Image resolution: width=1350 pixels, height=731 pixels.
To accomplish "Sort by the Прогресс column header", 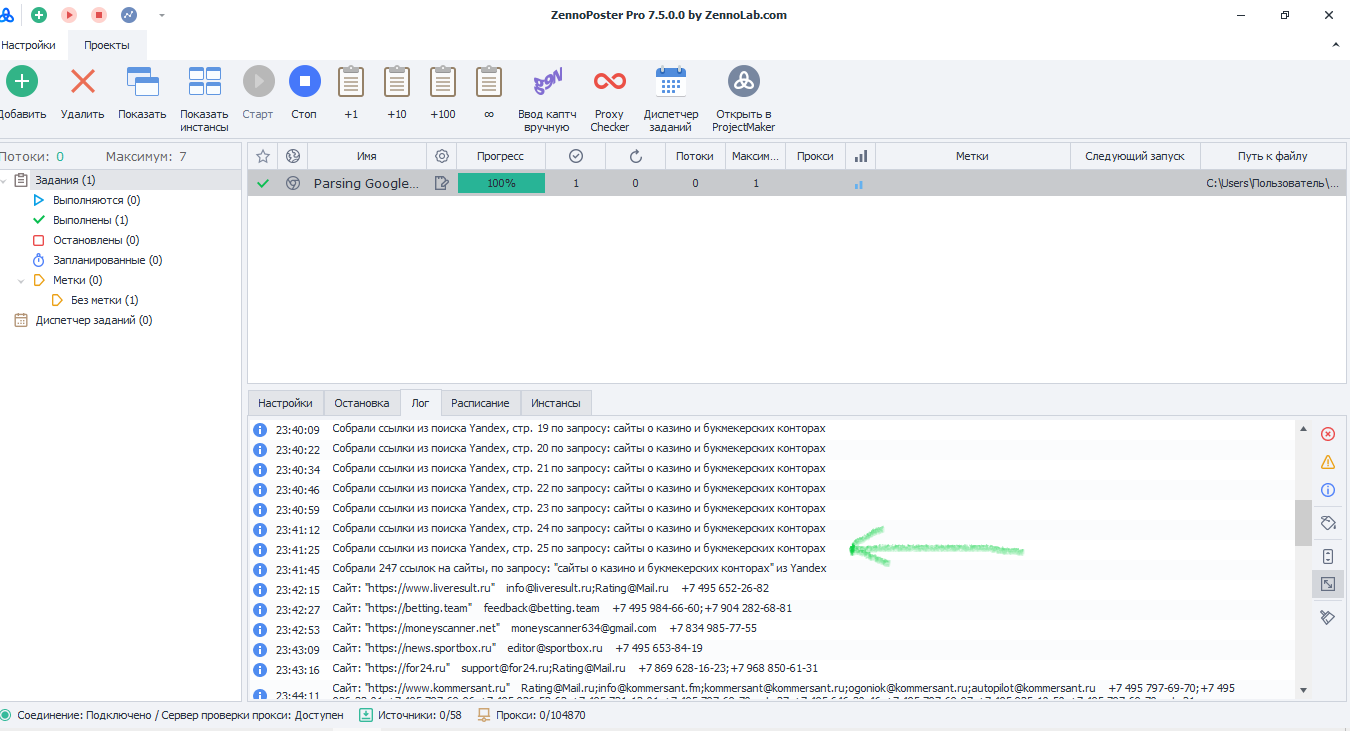I will 501,156.
